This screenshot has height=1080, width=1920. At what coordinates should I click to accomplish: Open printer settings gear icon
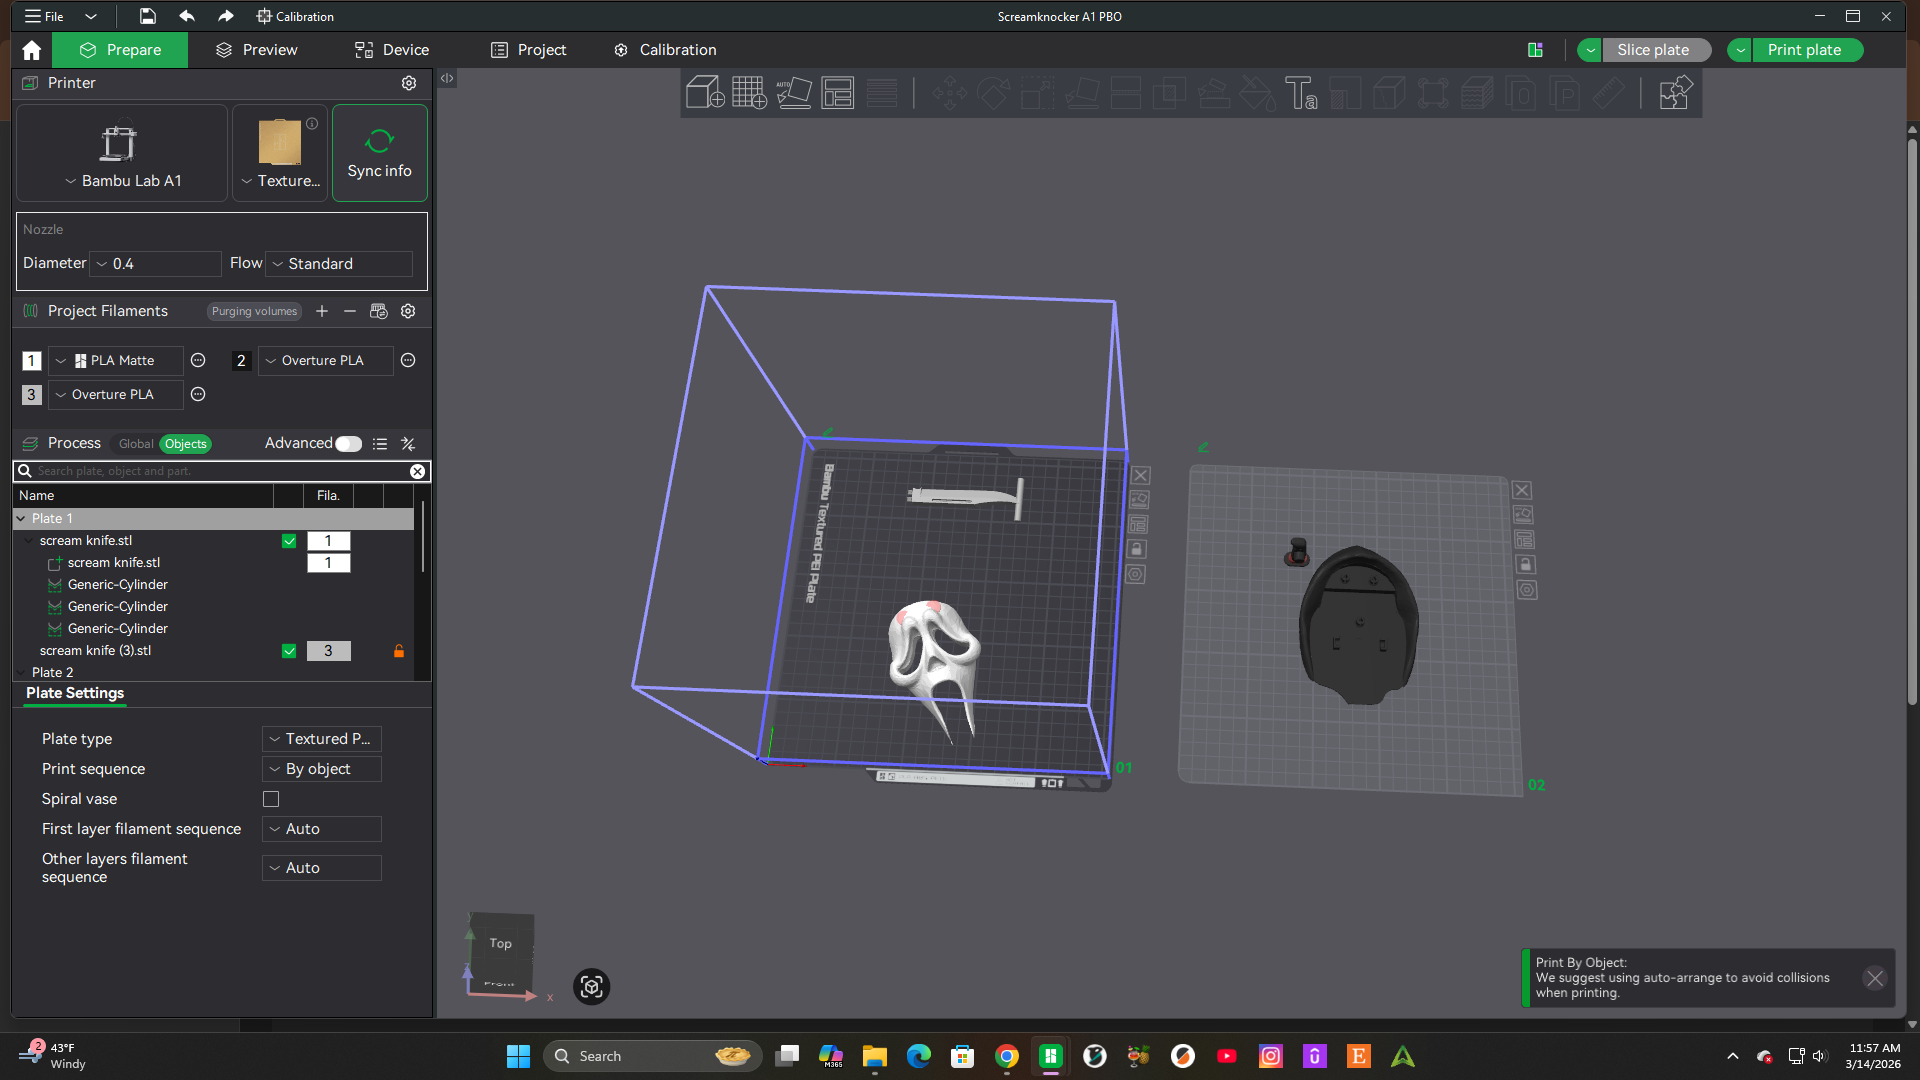pyautogui.click(x=409, y=83)
